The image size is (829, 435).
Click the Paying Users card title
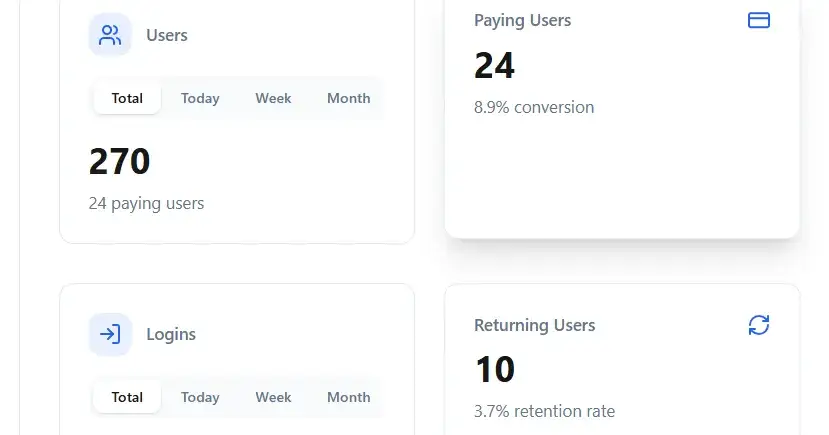pos(523,20)
